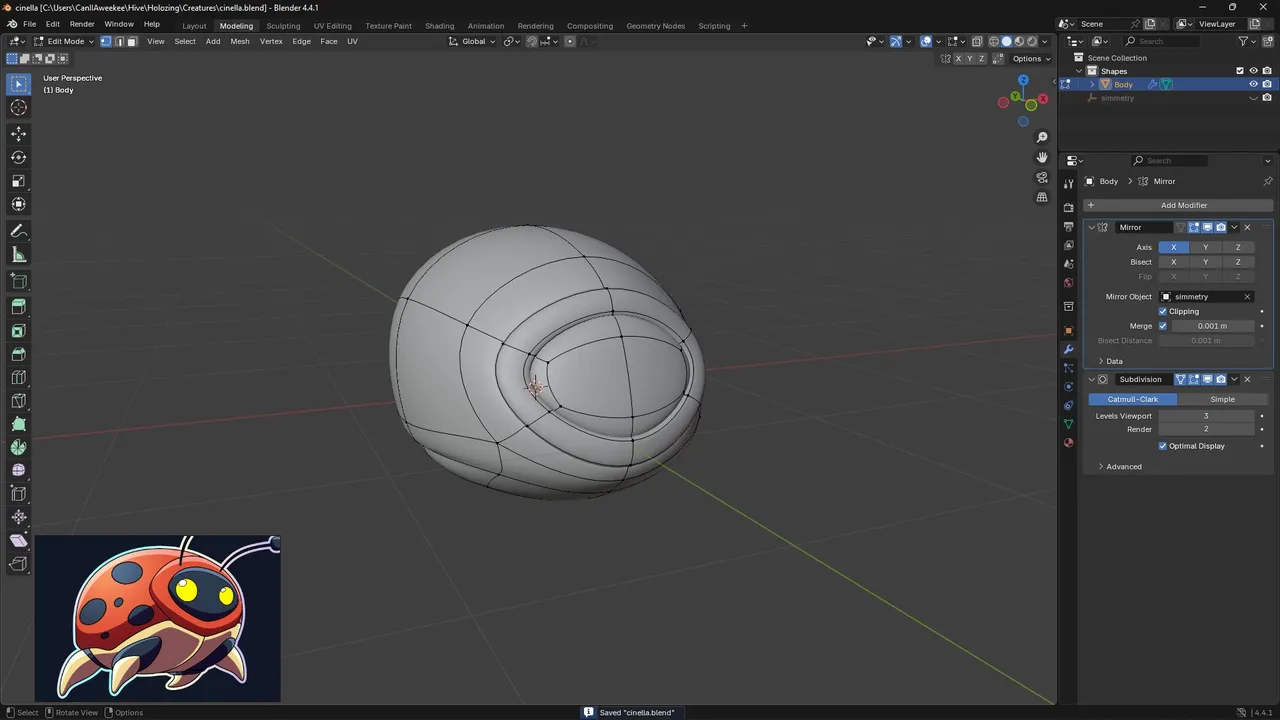Switch perspective/orthographic grid icon
This screenshot has height=720, width=1280.
coord(1042,197)
